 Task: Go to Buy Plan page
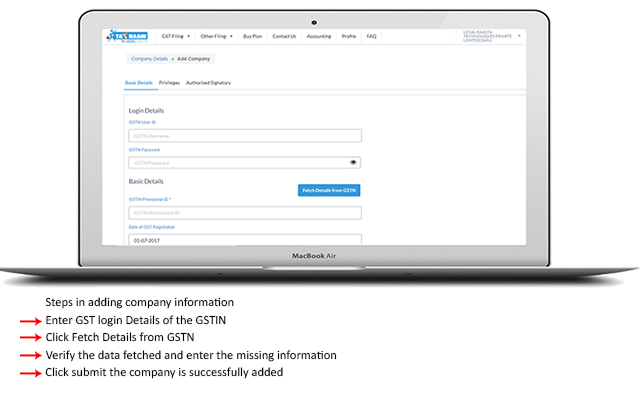click(252, 36)
